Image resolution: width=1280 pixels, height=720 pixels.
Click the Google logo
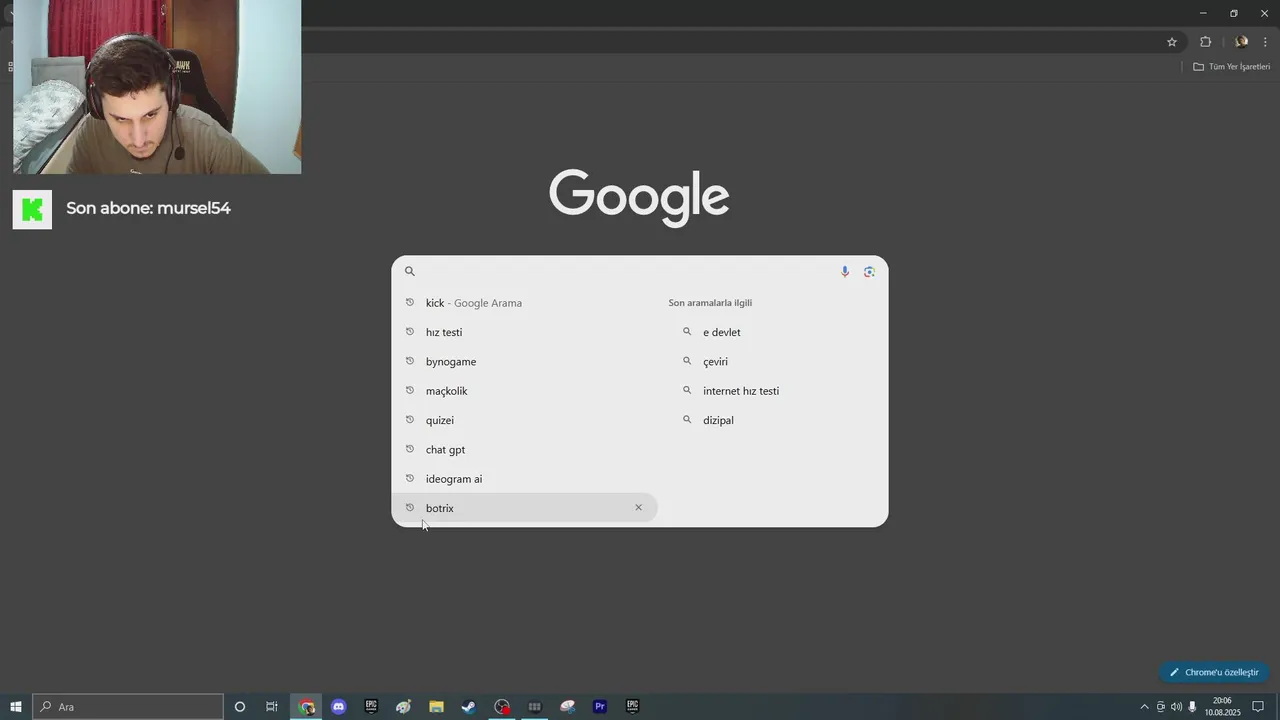(639, 197)
